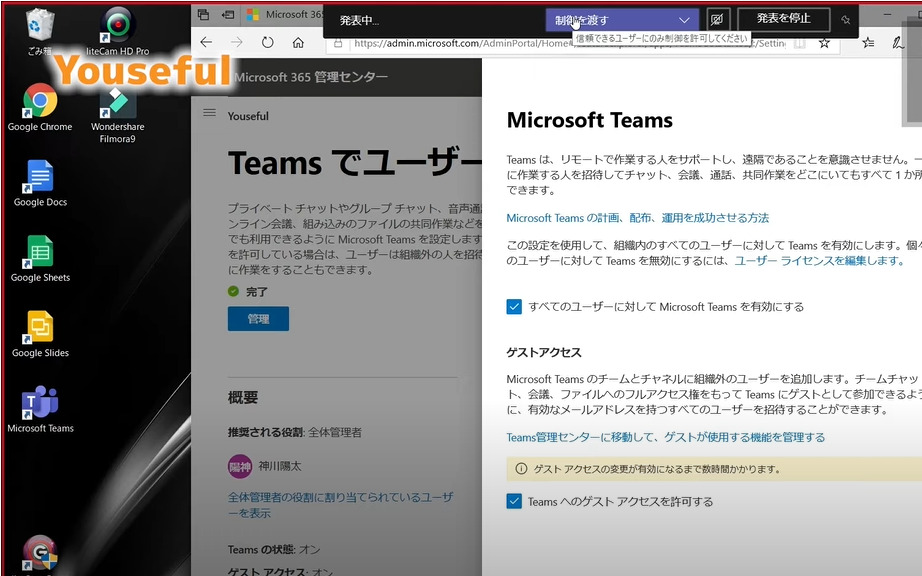
Task: Click the blue 管理 button
Action: (x=258, y=319)
